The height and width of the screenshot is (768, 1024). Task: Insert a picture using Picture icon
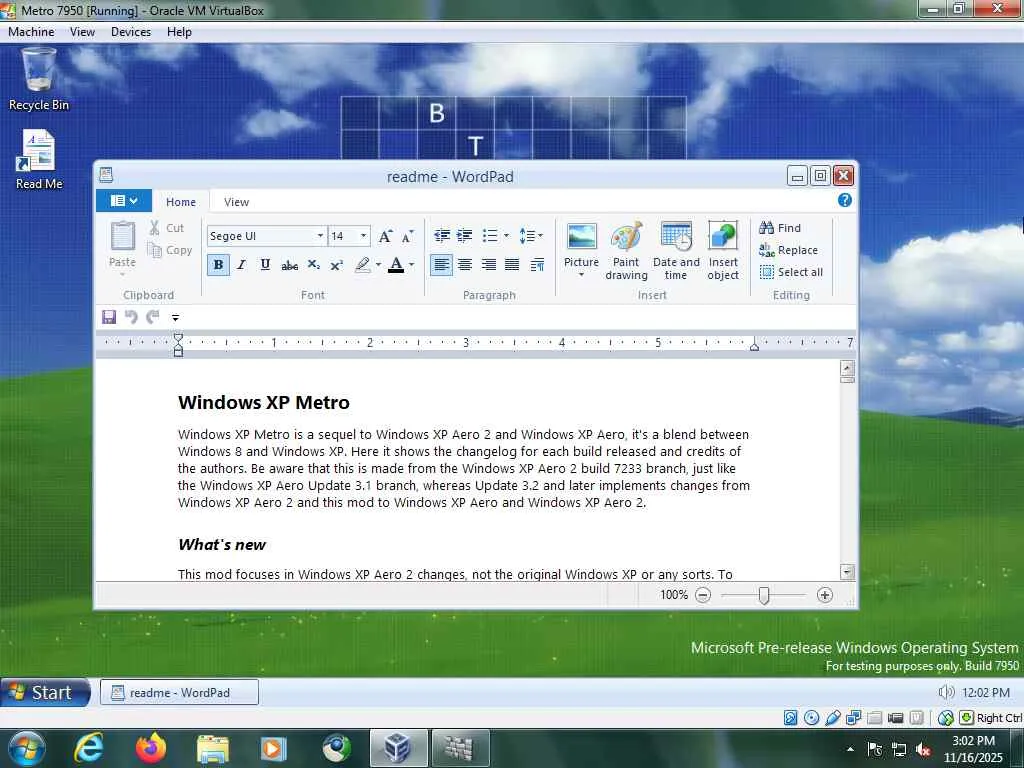coord(581,236)
